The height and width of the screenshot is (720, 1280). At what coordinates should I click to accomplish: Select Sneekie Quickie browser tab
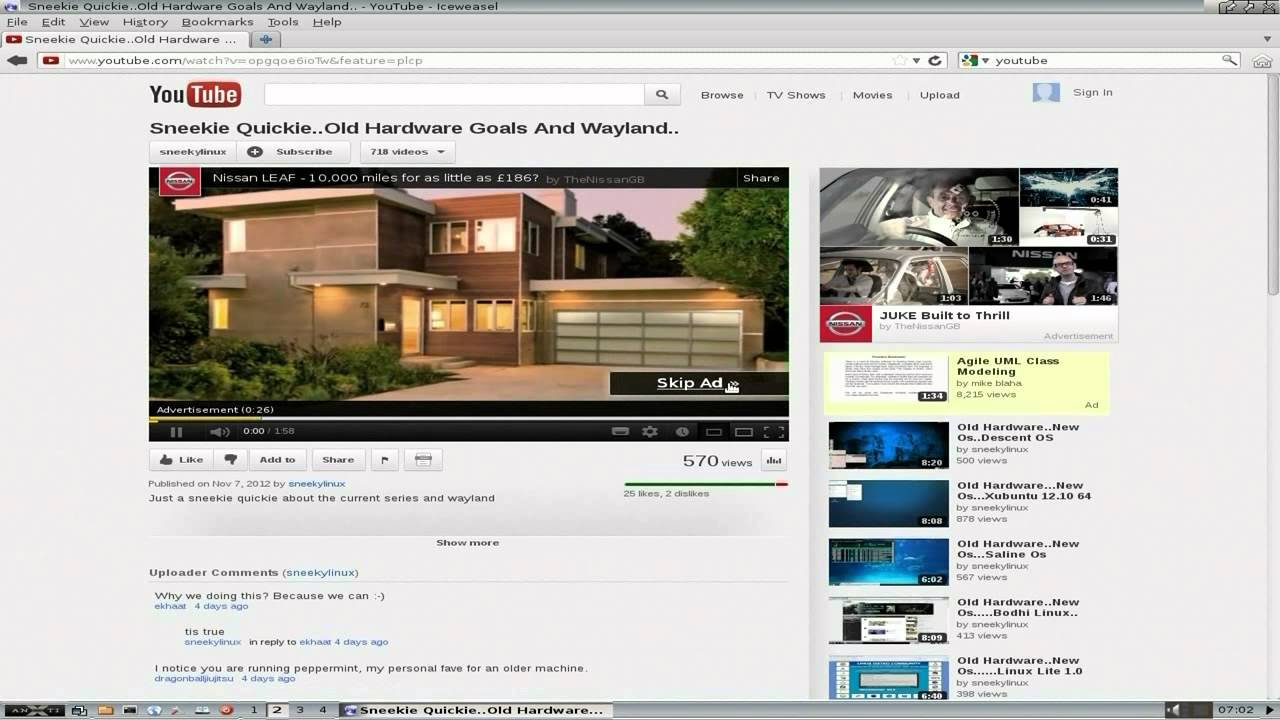click(x=123, y=39)
